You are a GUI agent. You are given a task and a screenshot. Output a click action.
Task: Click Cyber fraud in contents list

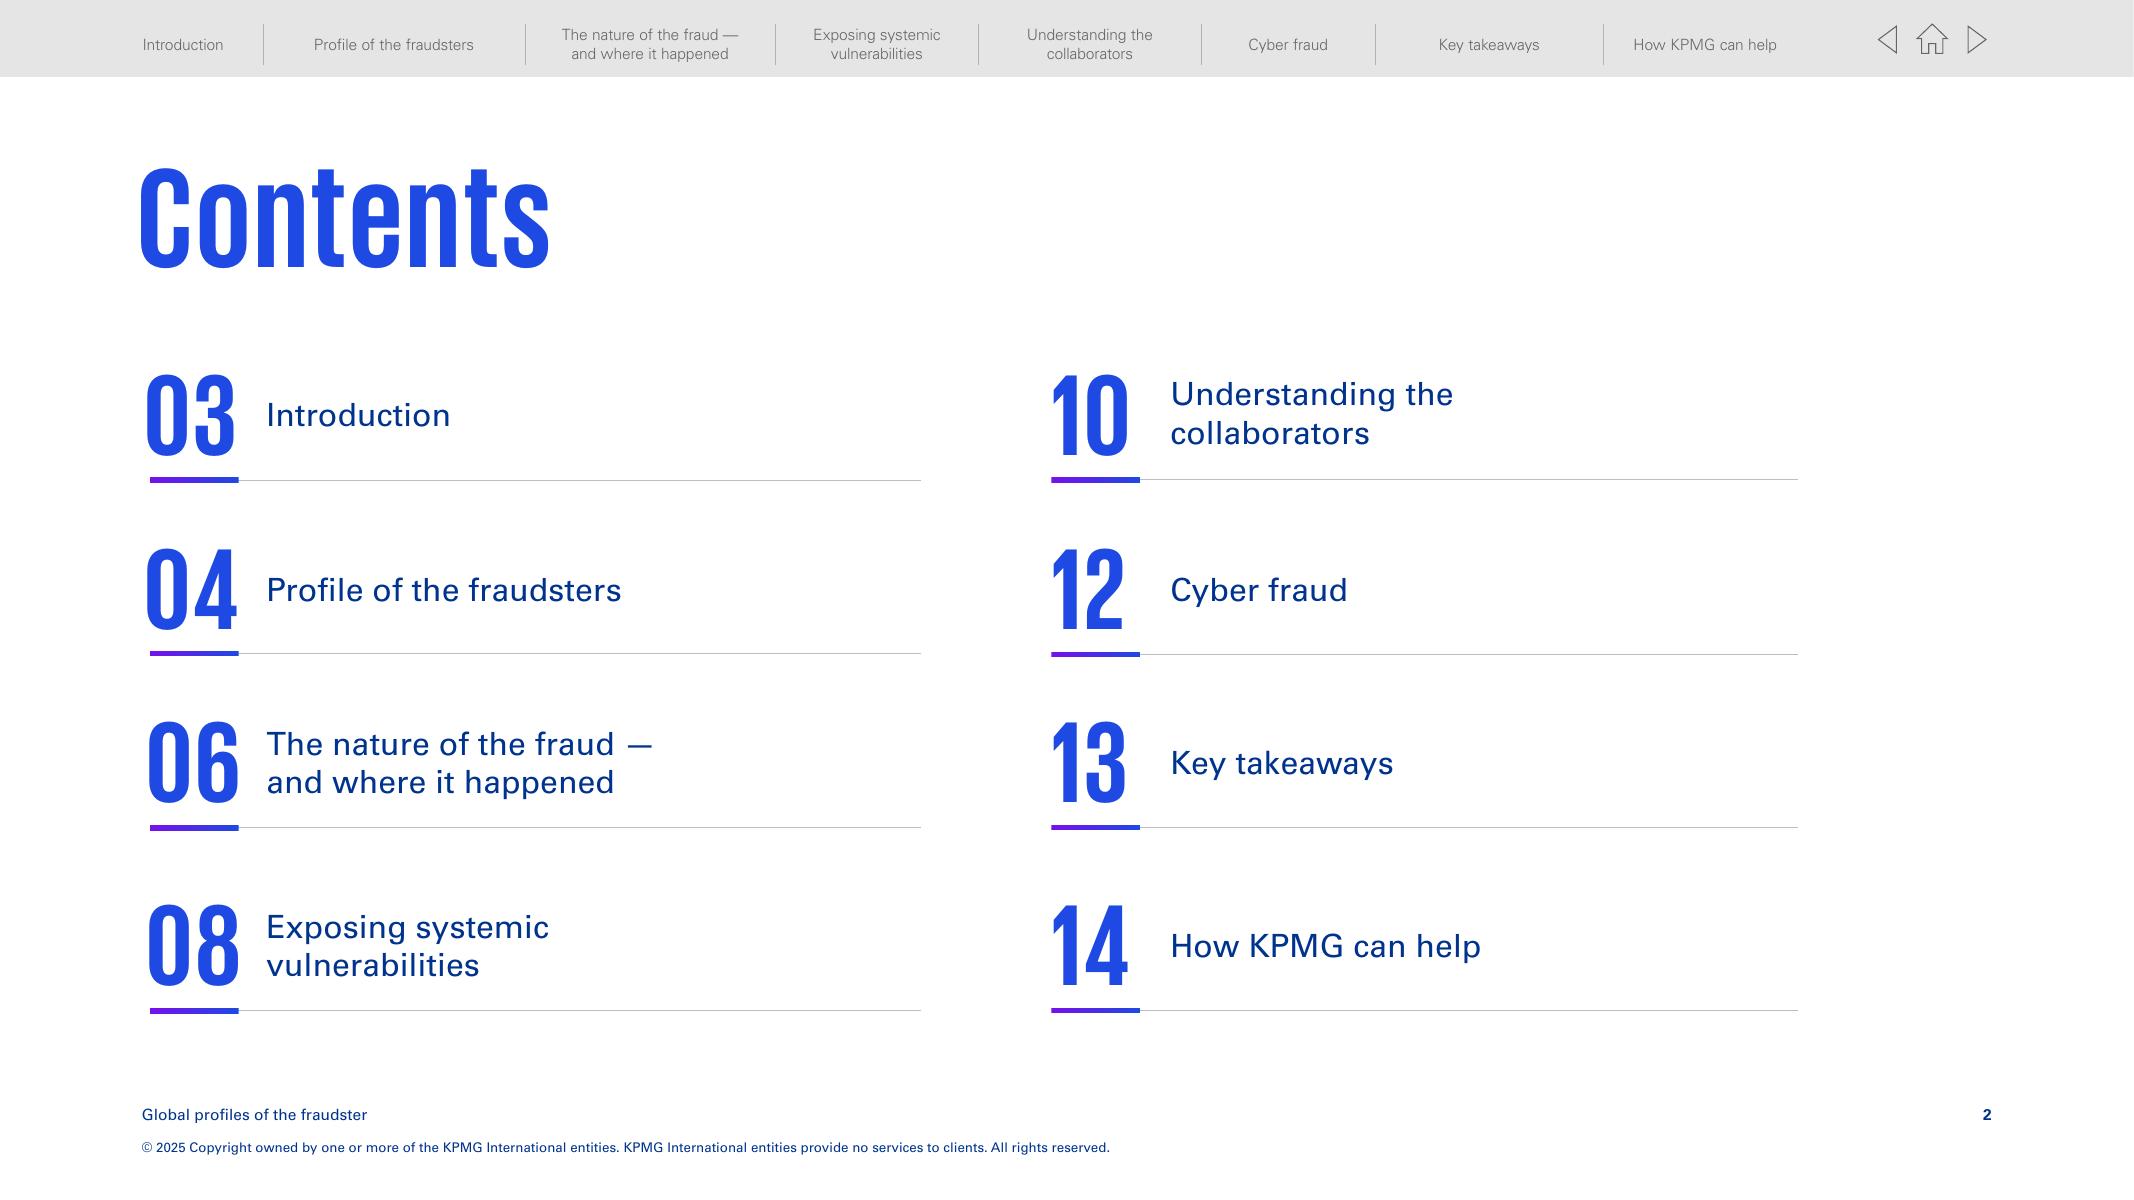pos(1258,591)
